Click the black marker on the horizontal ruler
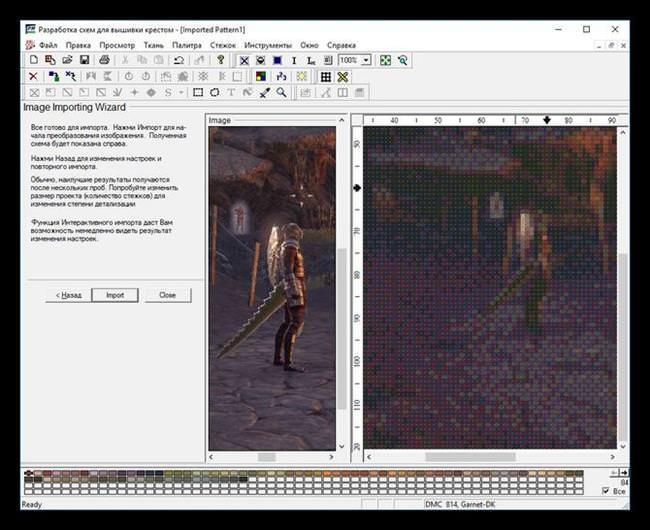The image size is (650, 530). pyautogui.click(x=547, y=120)
